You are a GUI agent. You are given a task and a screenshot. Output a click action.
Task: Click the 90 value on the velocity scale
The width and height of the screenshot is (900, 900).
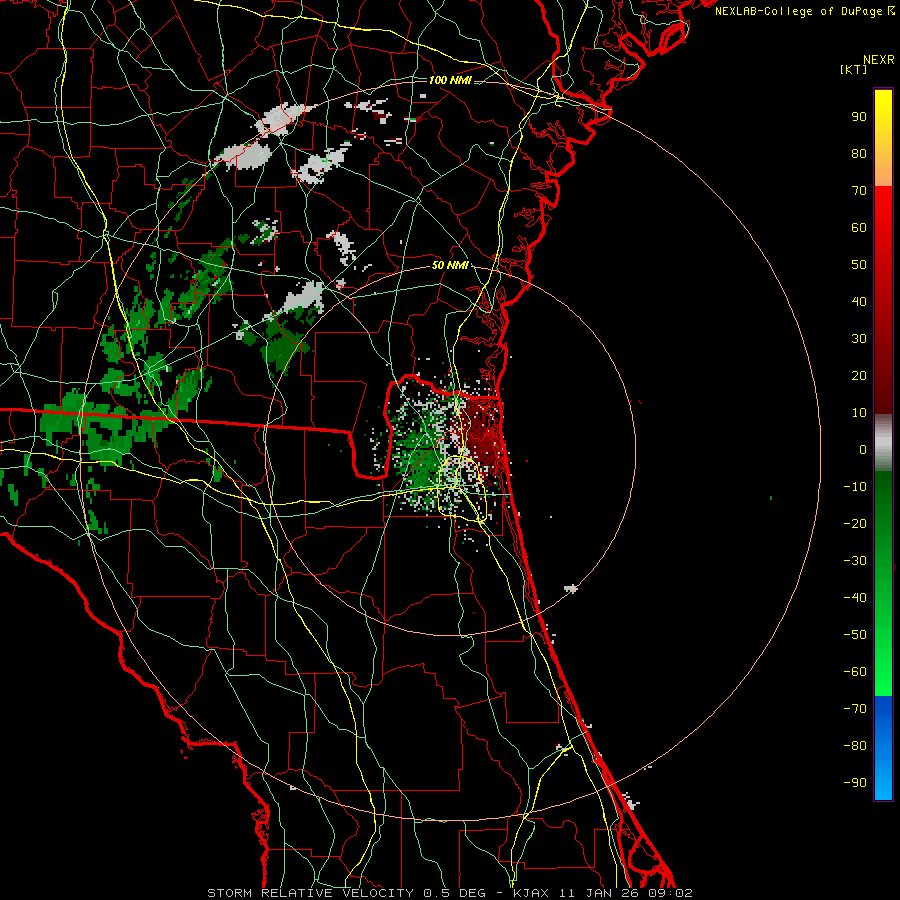[x=859, y=117]
